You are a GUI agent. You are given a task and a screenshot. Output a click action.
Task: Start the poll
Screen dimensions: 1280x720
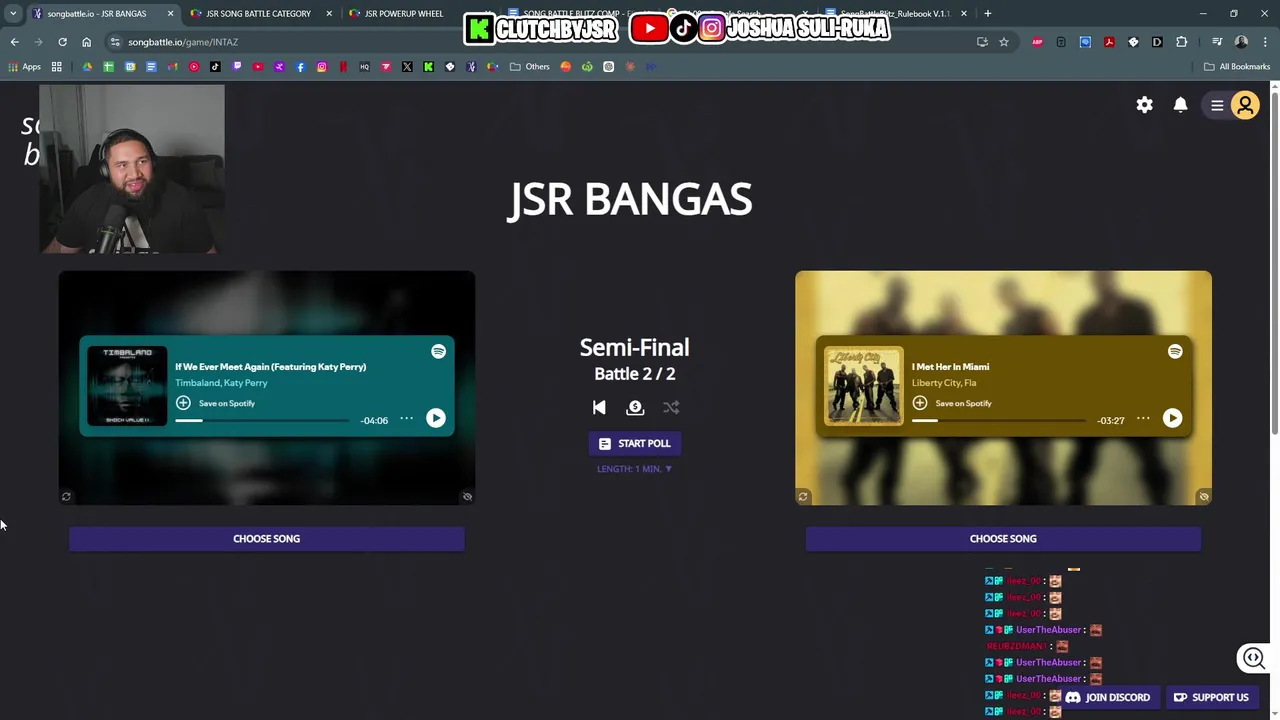click(635, 443)
